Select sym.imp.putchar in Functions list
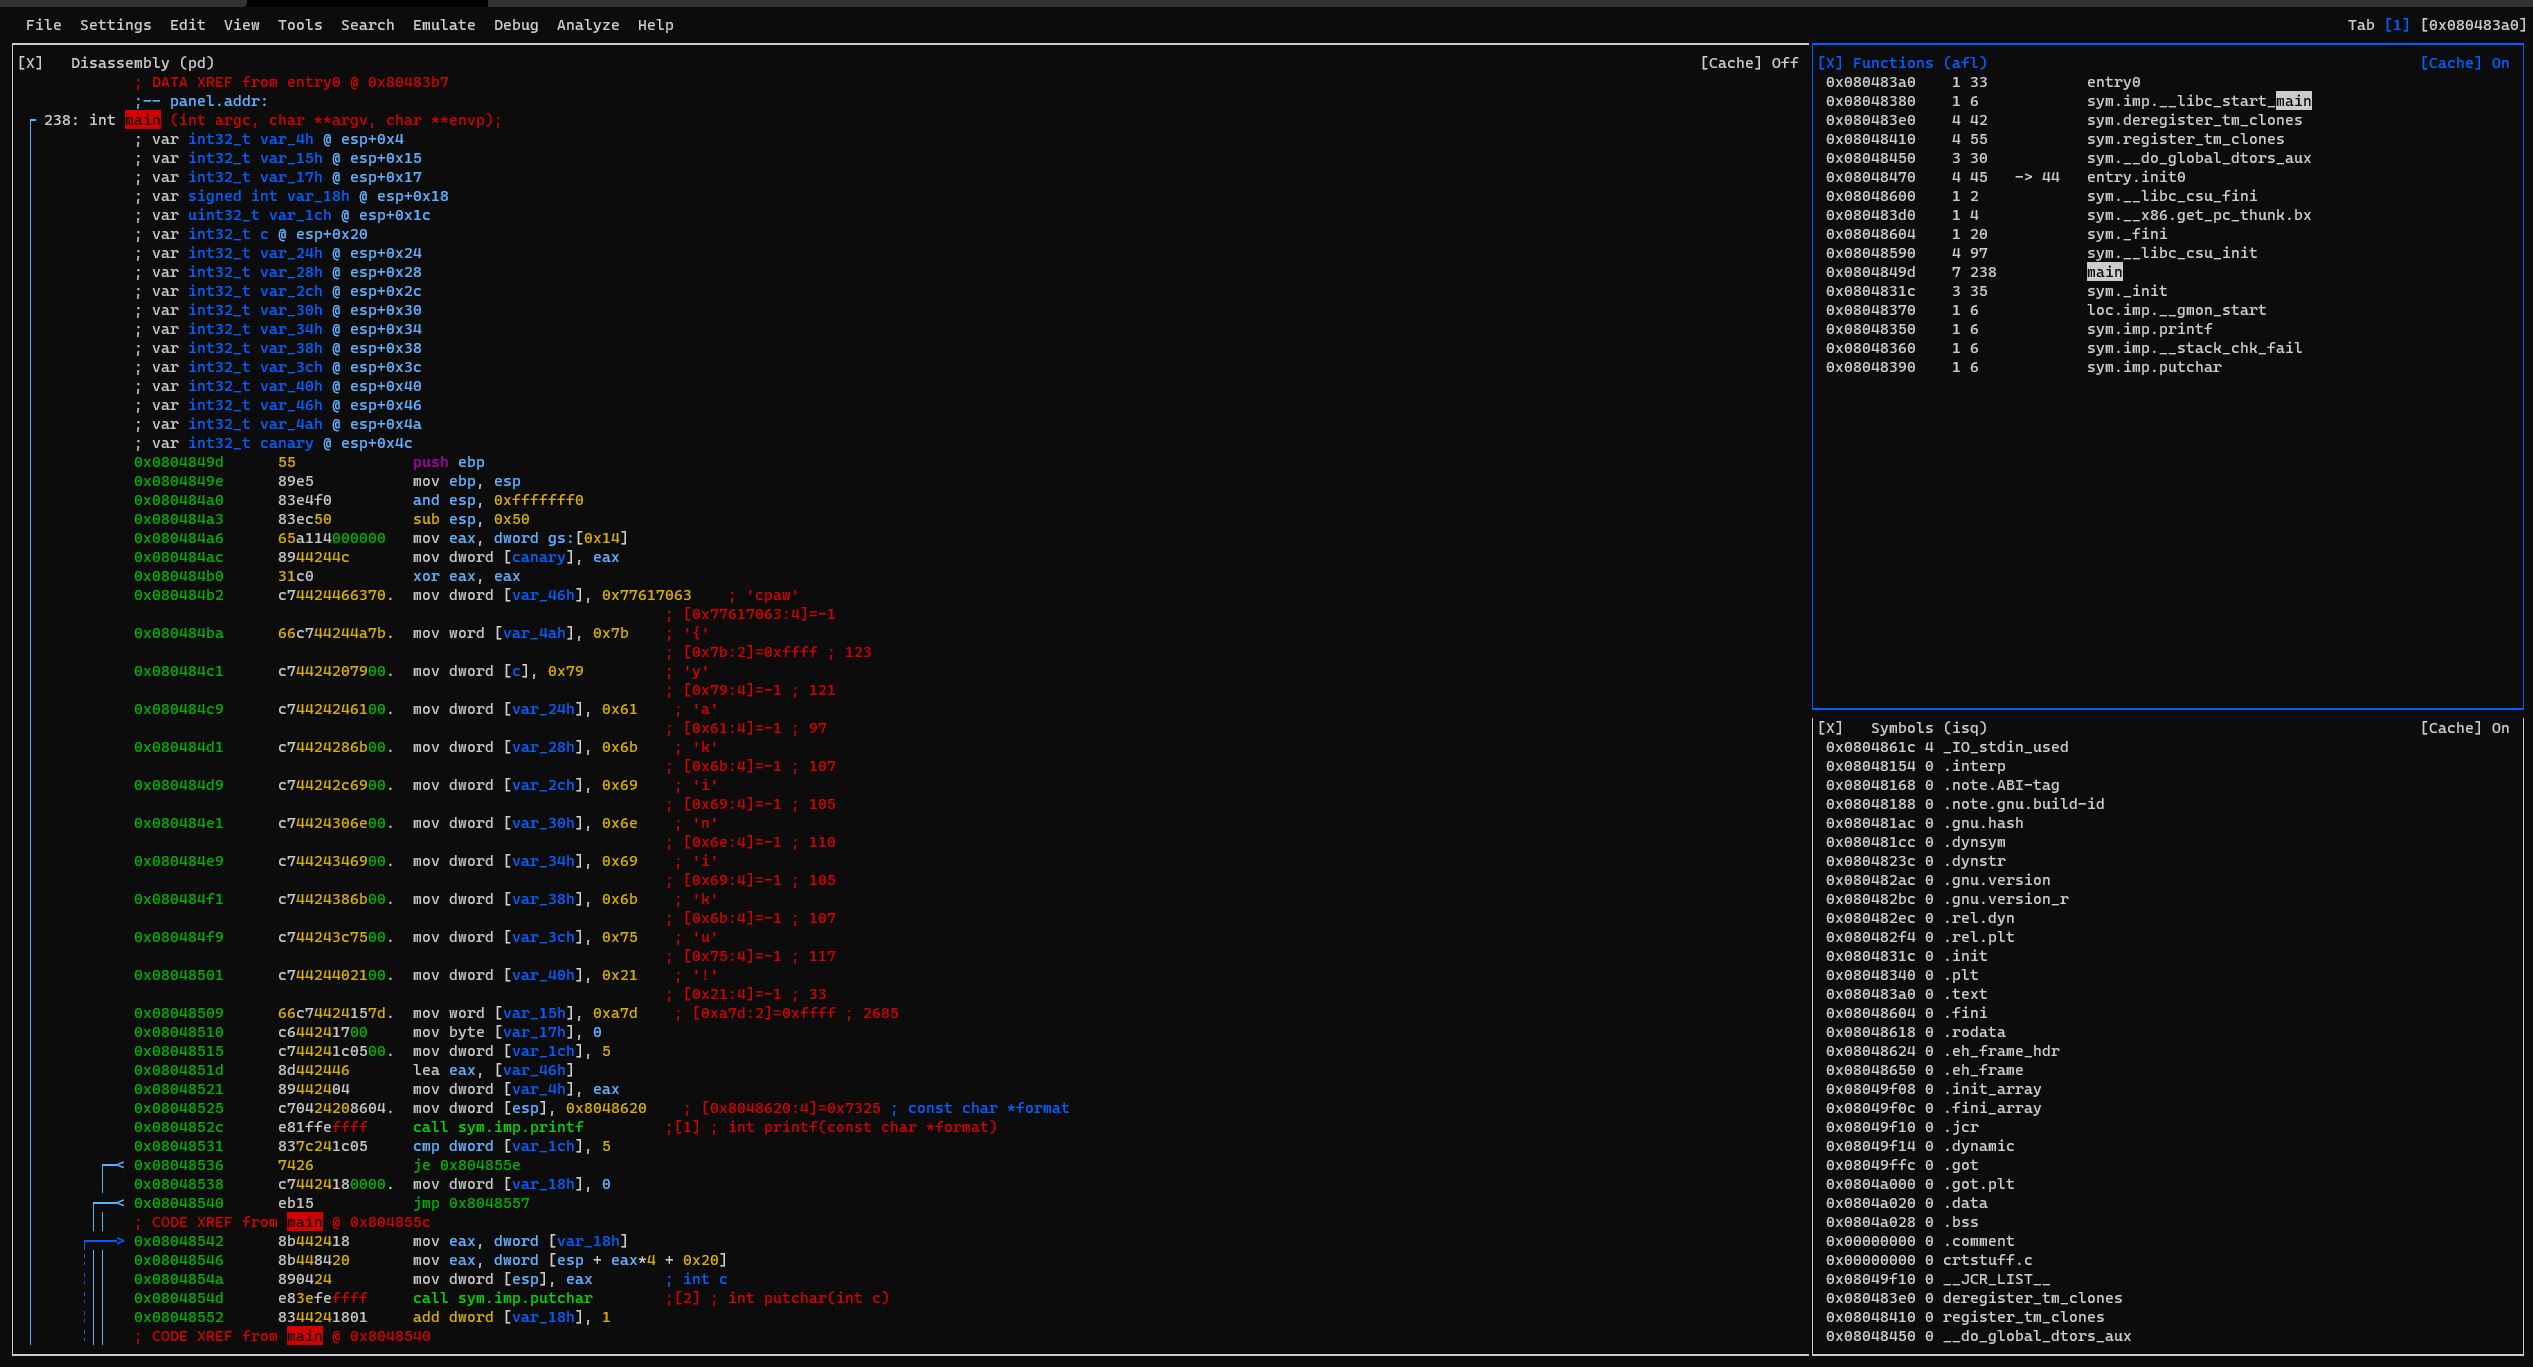The width and height of the screenshot is (2533, 1367). tap(2153, 367)
